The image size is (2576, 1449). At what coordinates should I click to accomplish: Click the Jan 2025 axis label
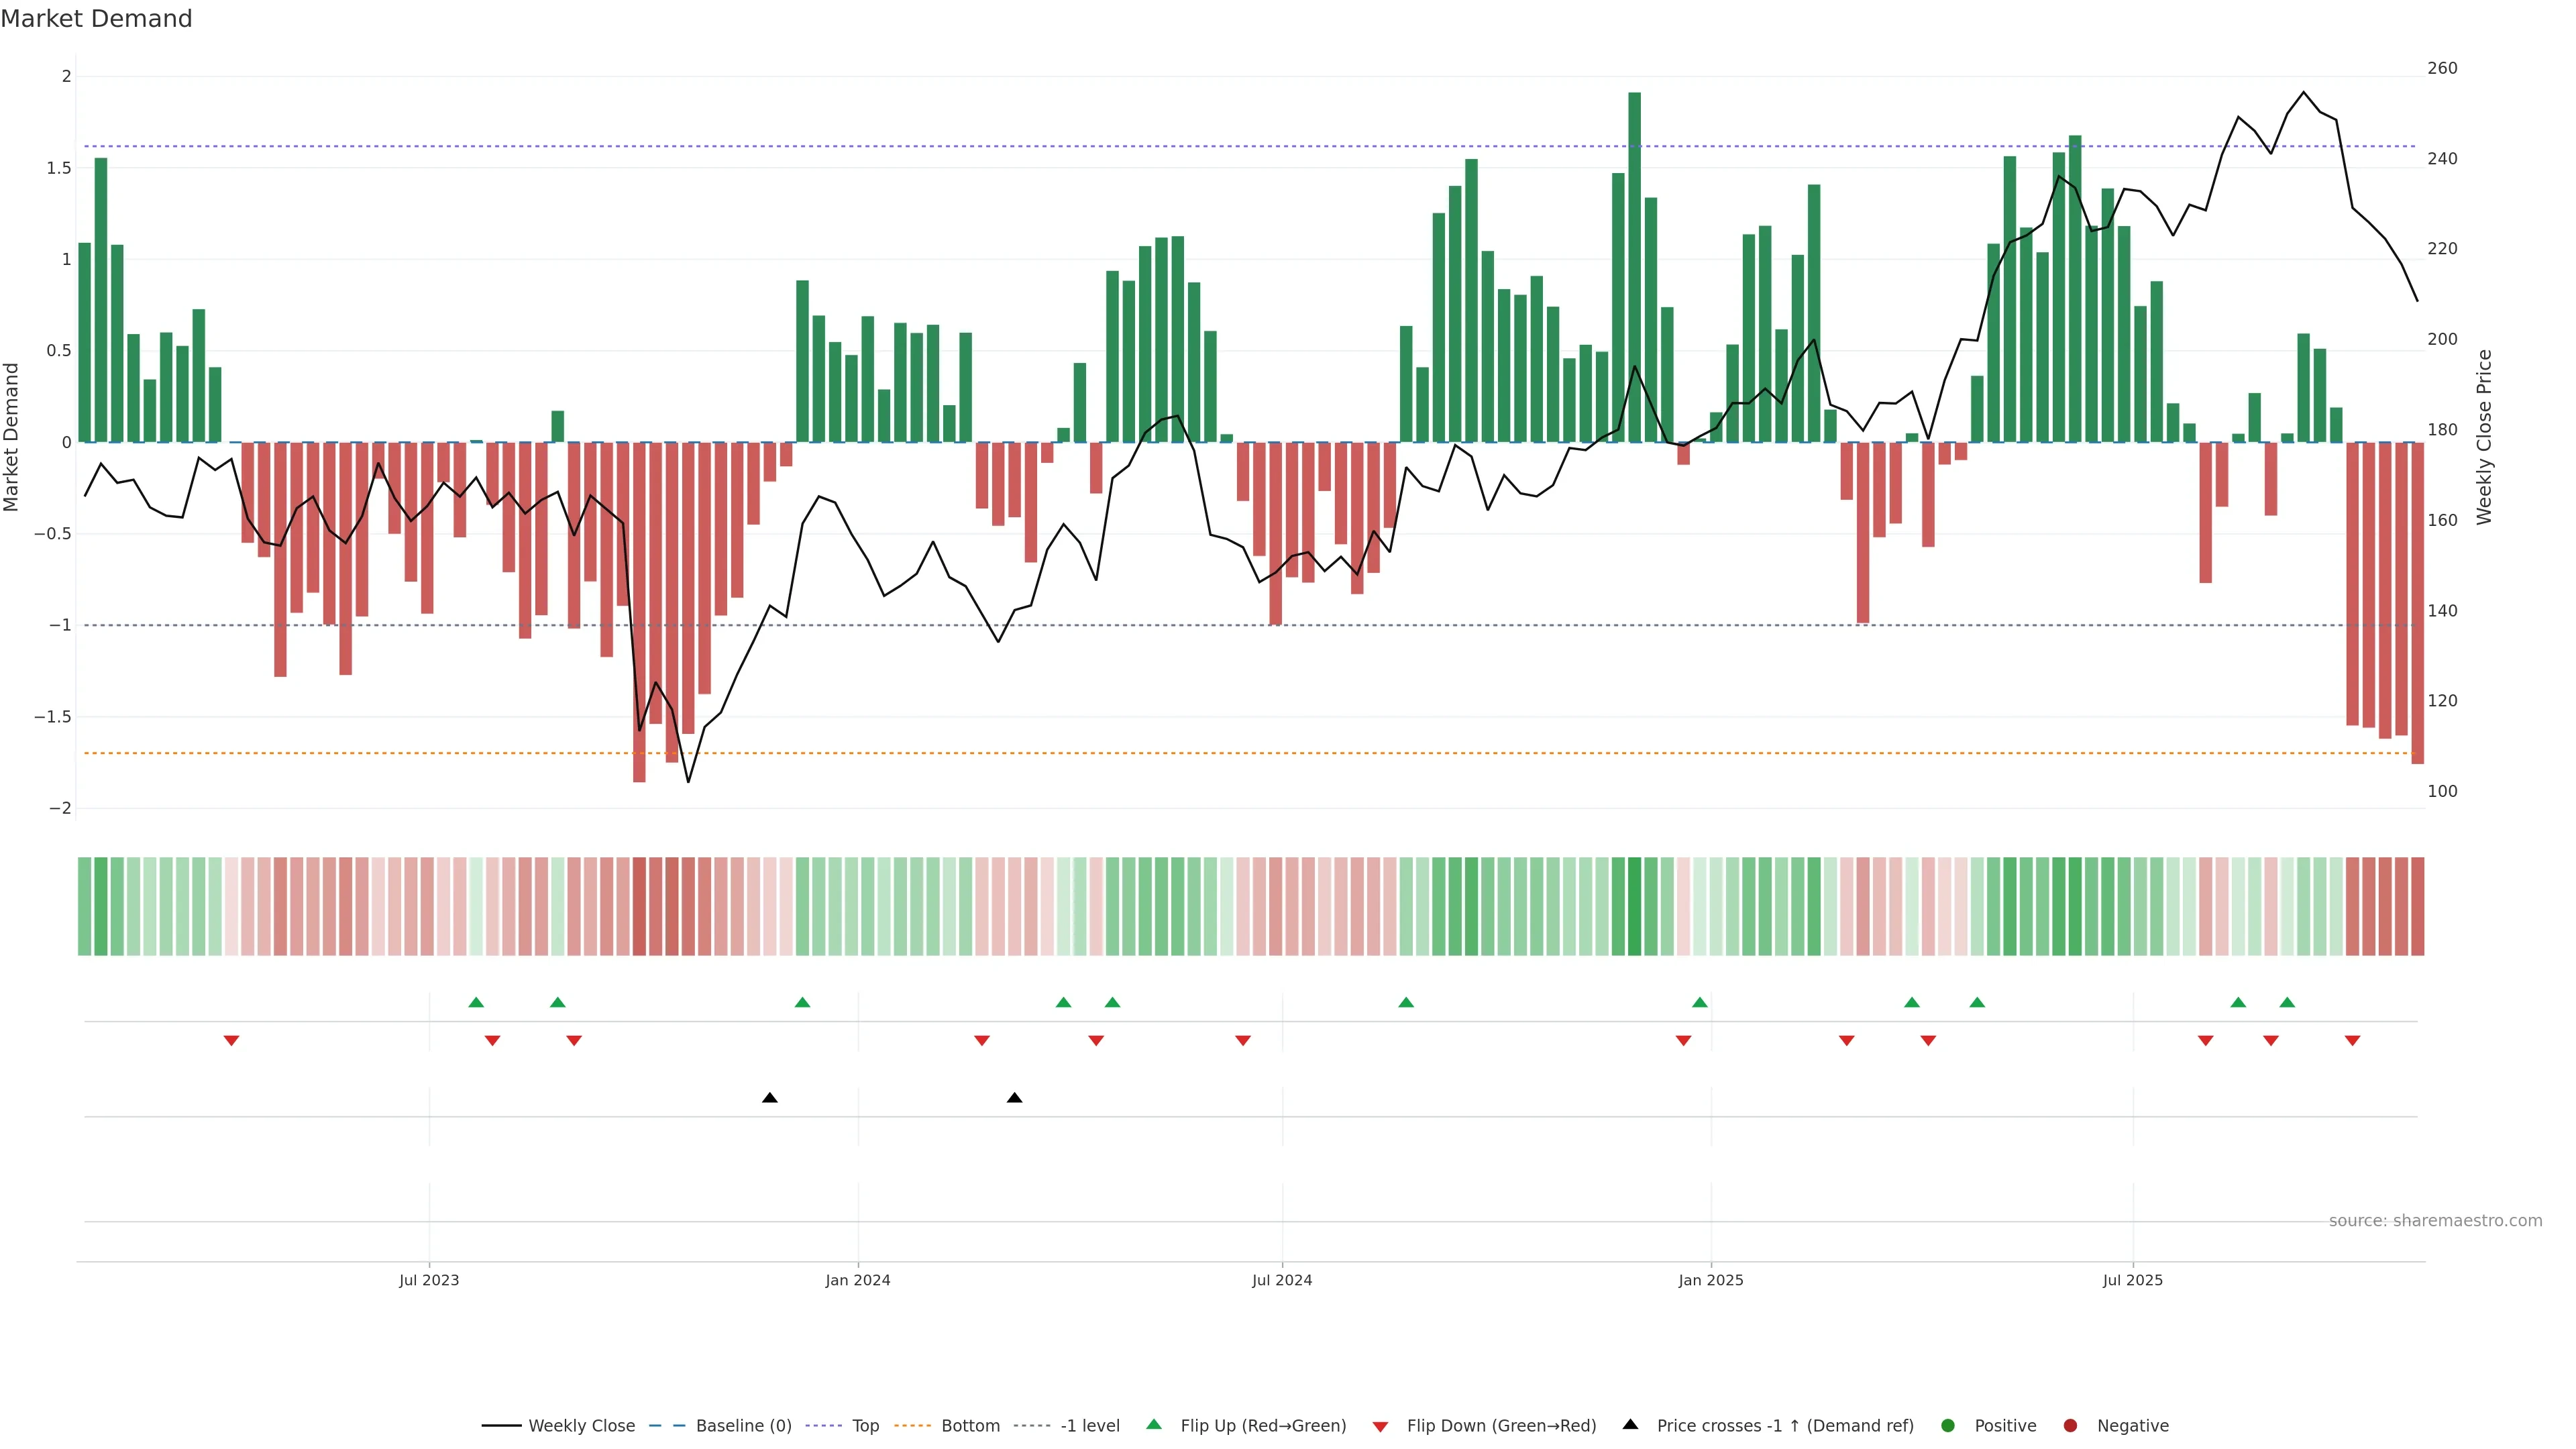1710,1280
